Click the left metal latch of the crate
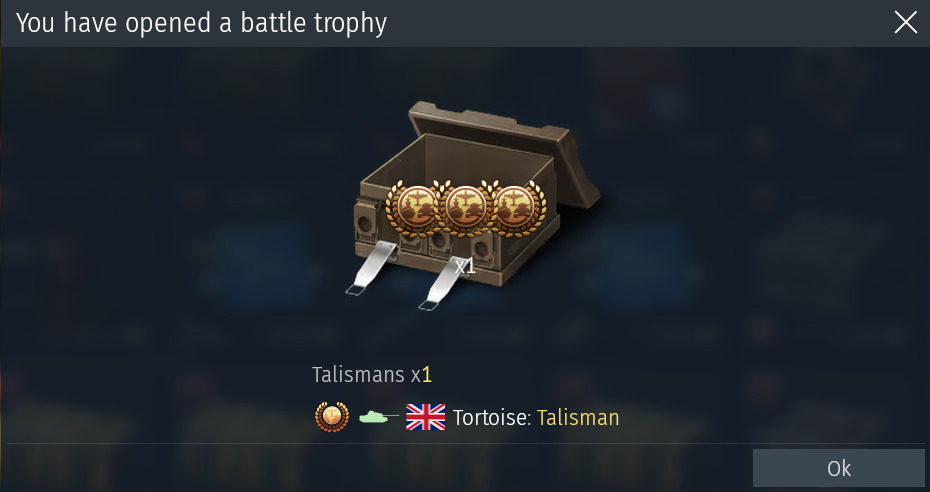The image size is (930, 492). coord(371,268)
